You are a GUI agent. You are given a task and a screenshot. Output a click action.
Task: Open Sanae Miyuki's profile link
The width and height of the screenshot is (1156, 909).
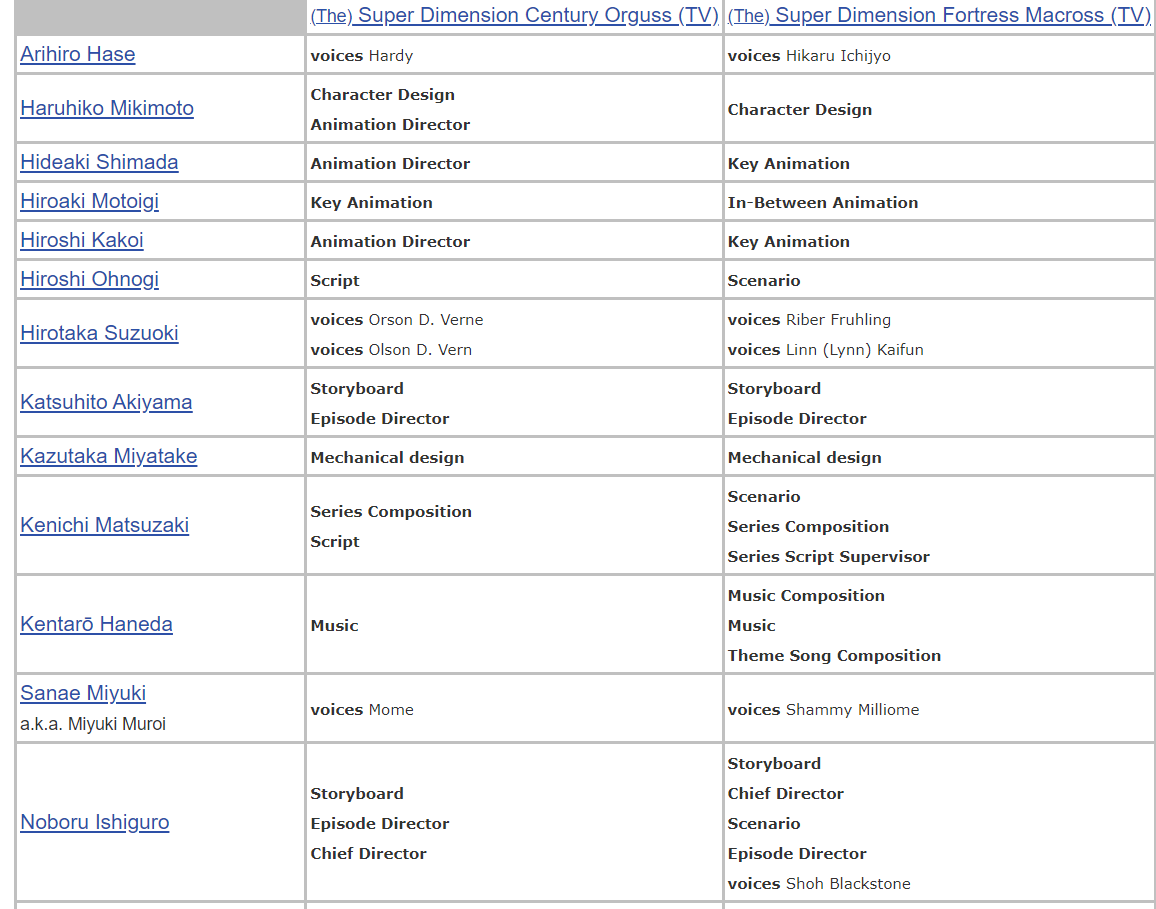click(83, 694)
